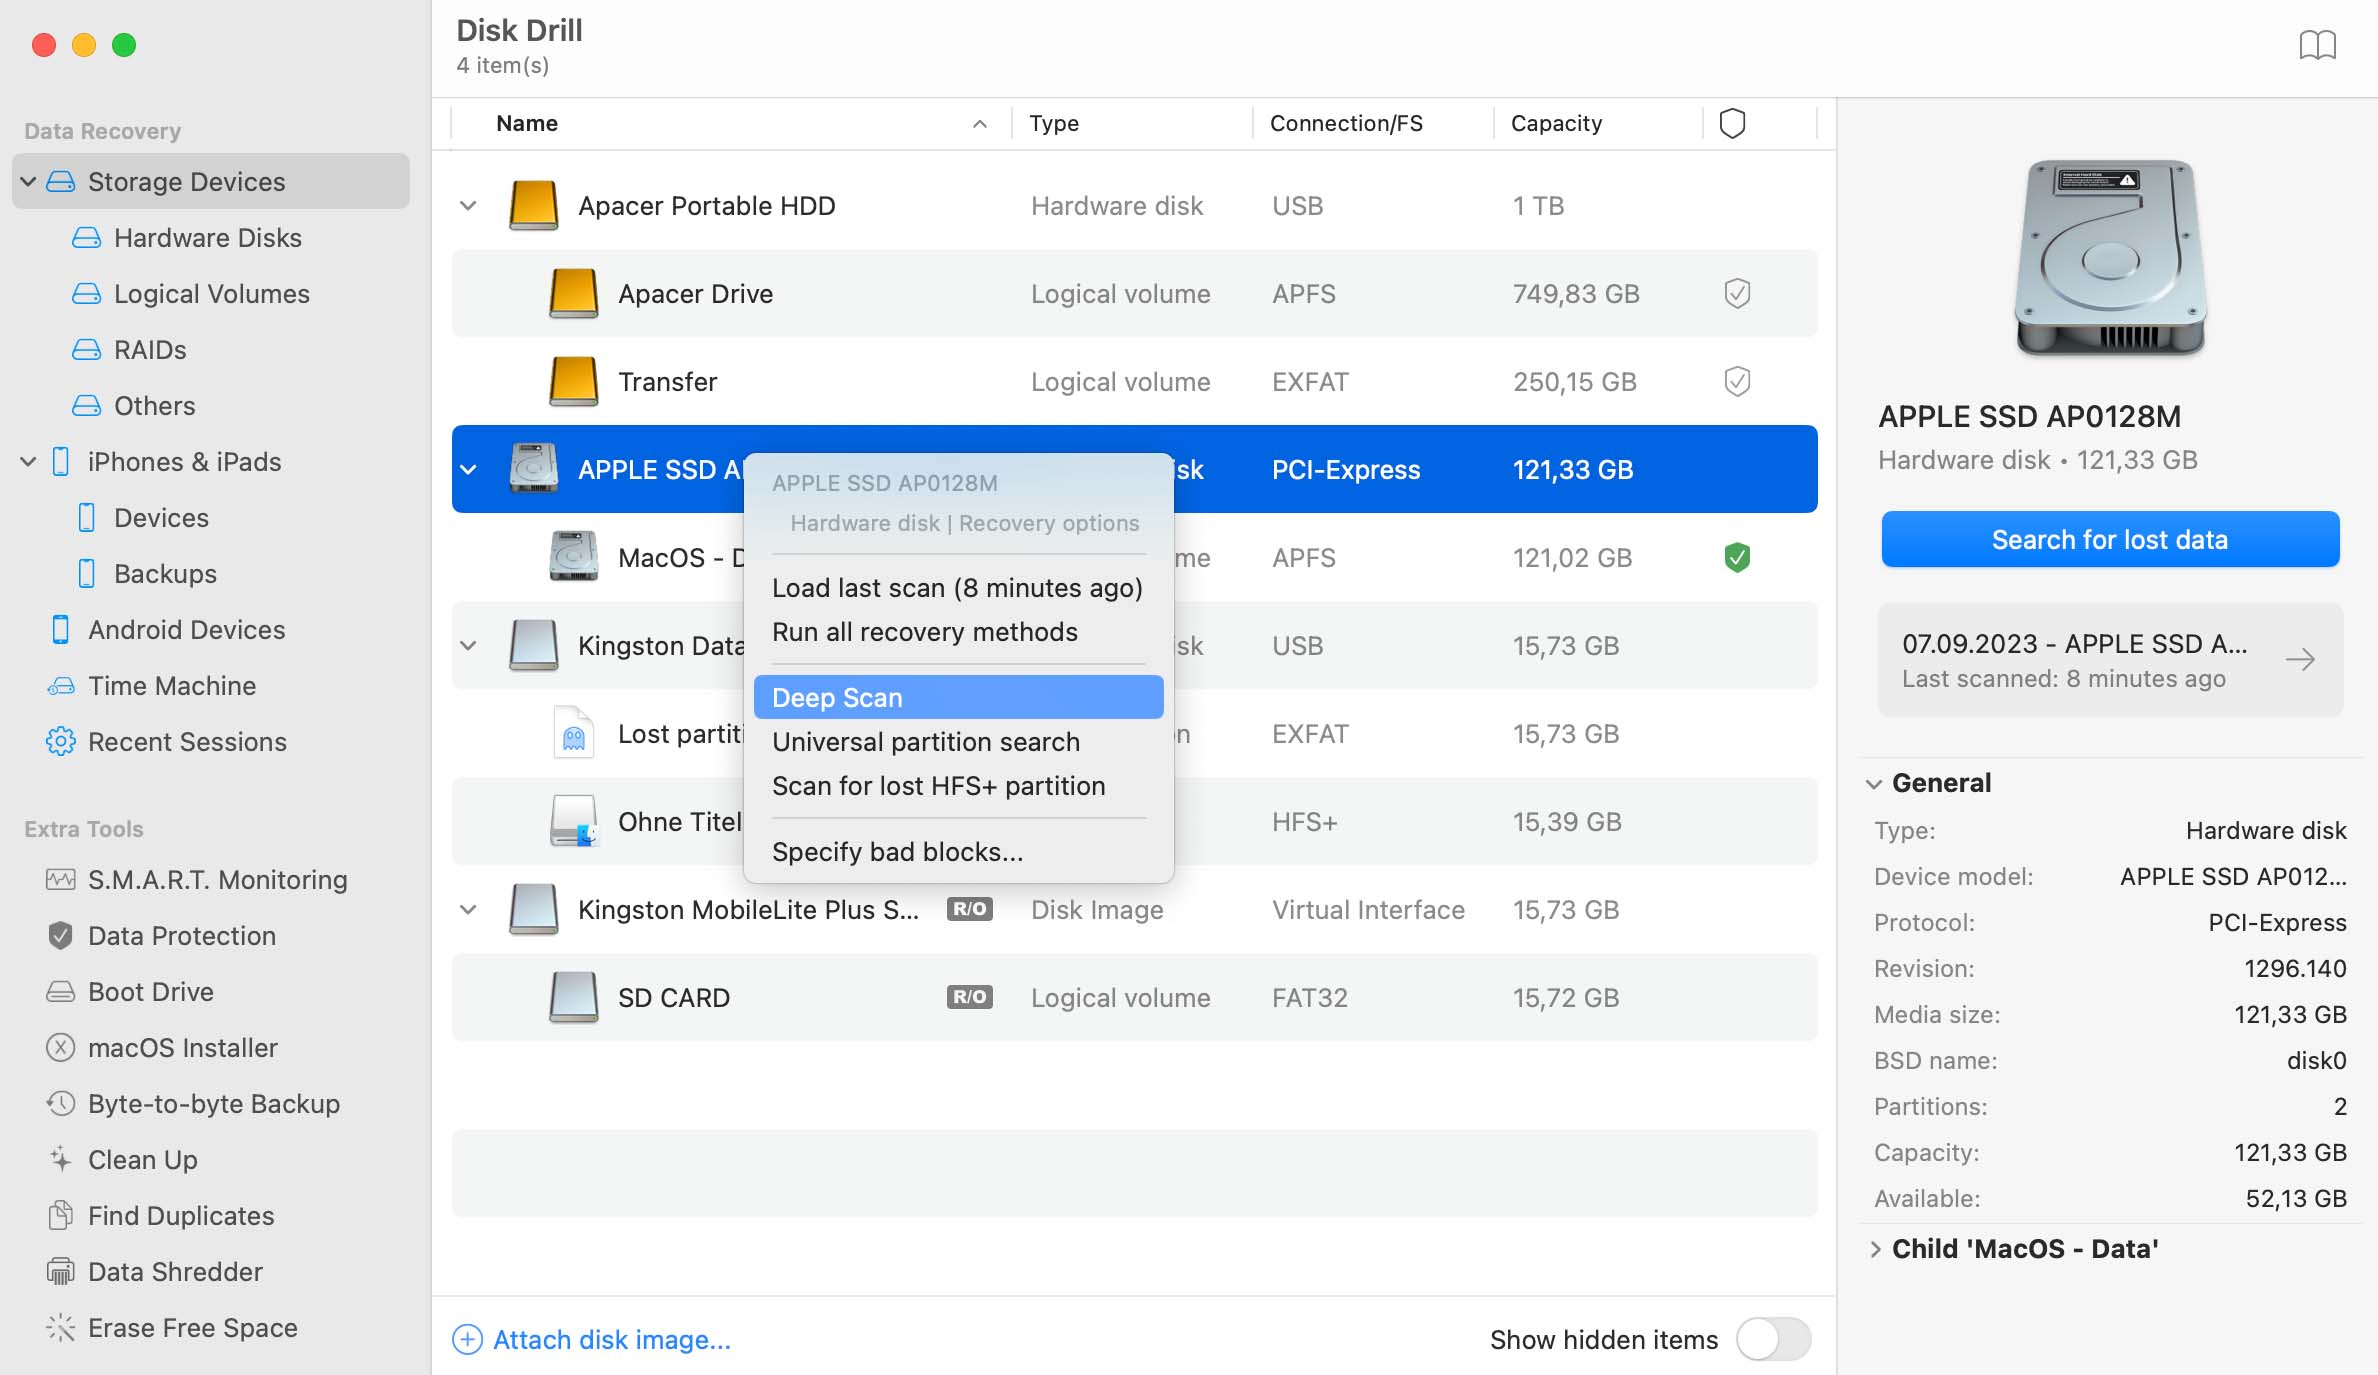The height and width of the screenshot is (1375, 2378).
Task: Click the Backups phone icon
Action: click(x=87, y=573)
